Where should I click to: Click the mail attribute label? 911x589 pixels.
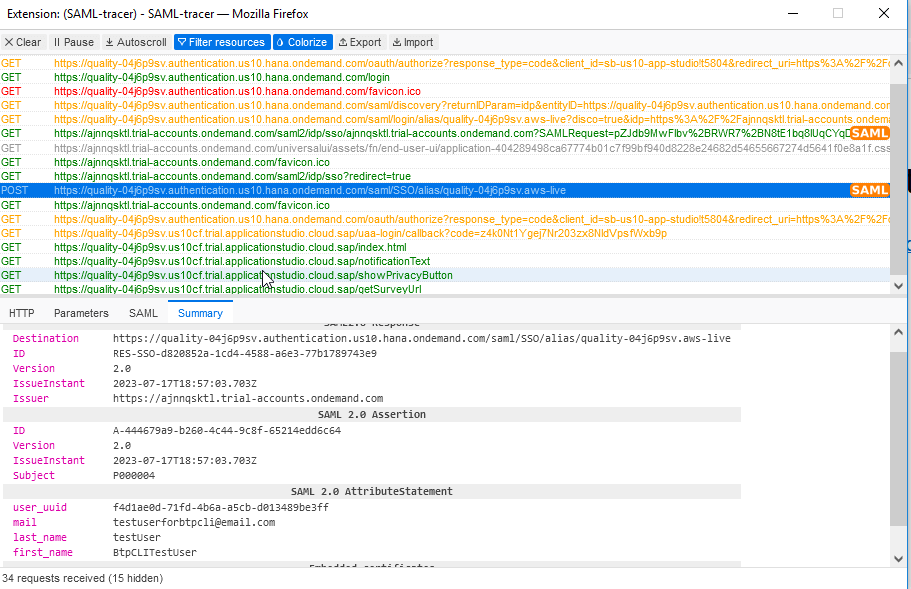tap(24, 522)
